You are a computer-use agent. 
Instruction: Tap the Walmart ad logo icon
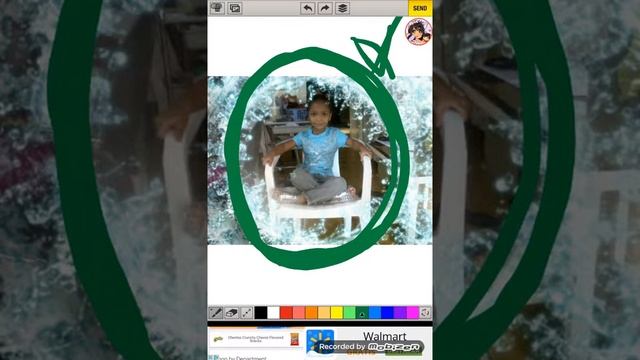coord(320,343)
